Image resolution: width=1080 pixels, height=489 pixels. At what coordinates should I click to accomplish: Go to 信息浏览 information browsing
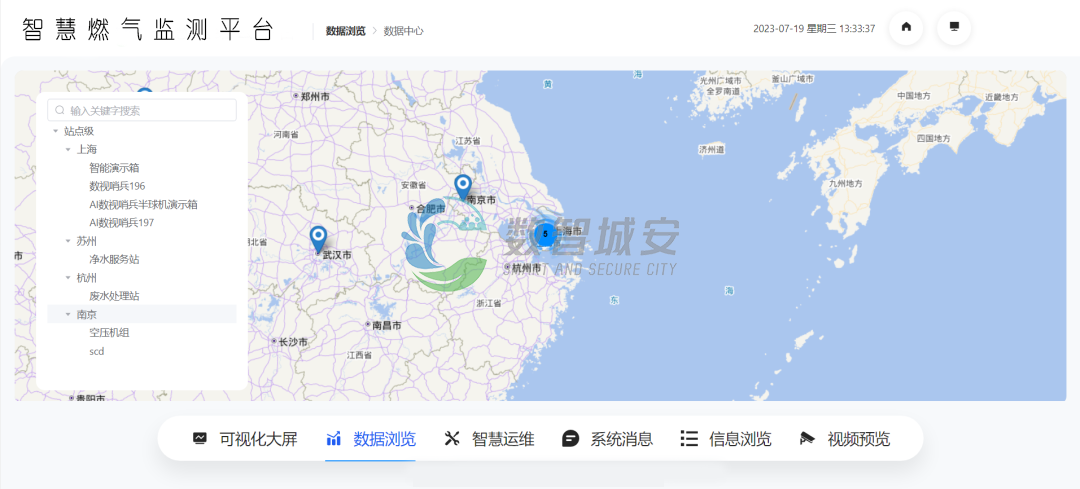pyautogui.click(x=726, y=439)
